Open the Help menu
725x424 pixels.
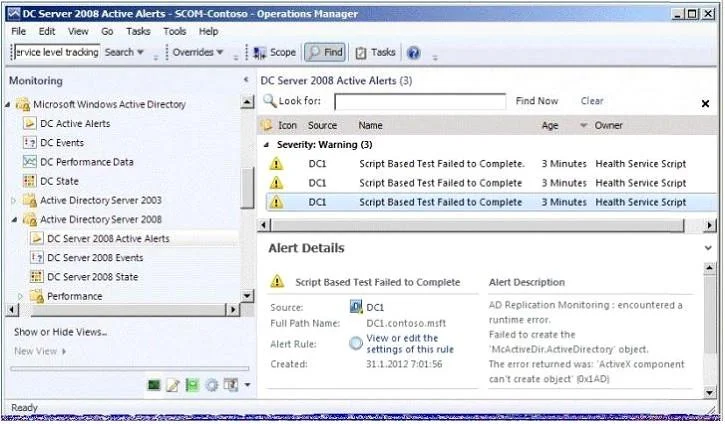[209, 31]
